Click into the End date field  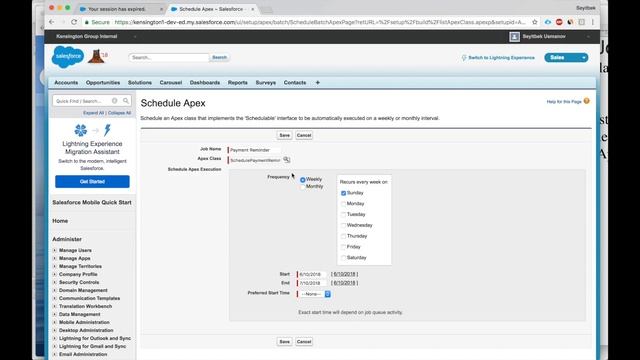(x=312, y=283)
